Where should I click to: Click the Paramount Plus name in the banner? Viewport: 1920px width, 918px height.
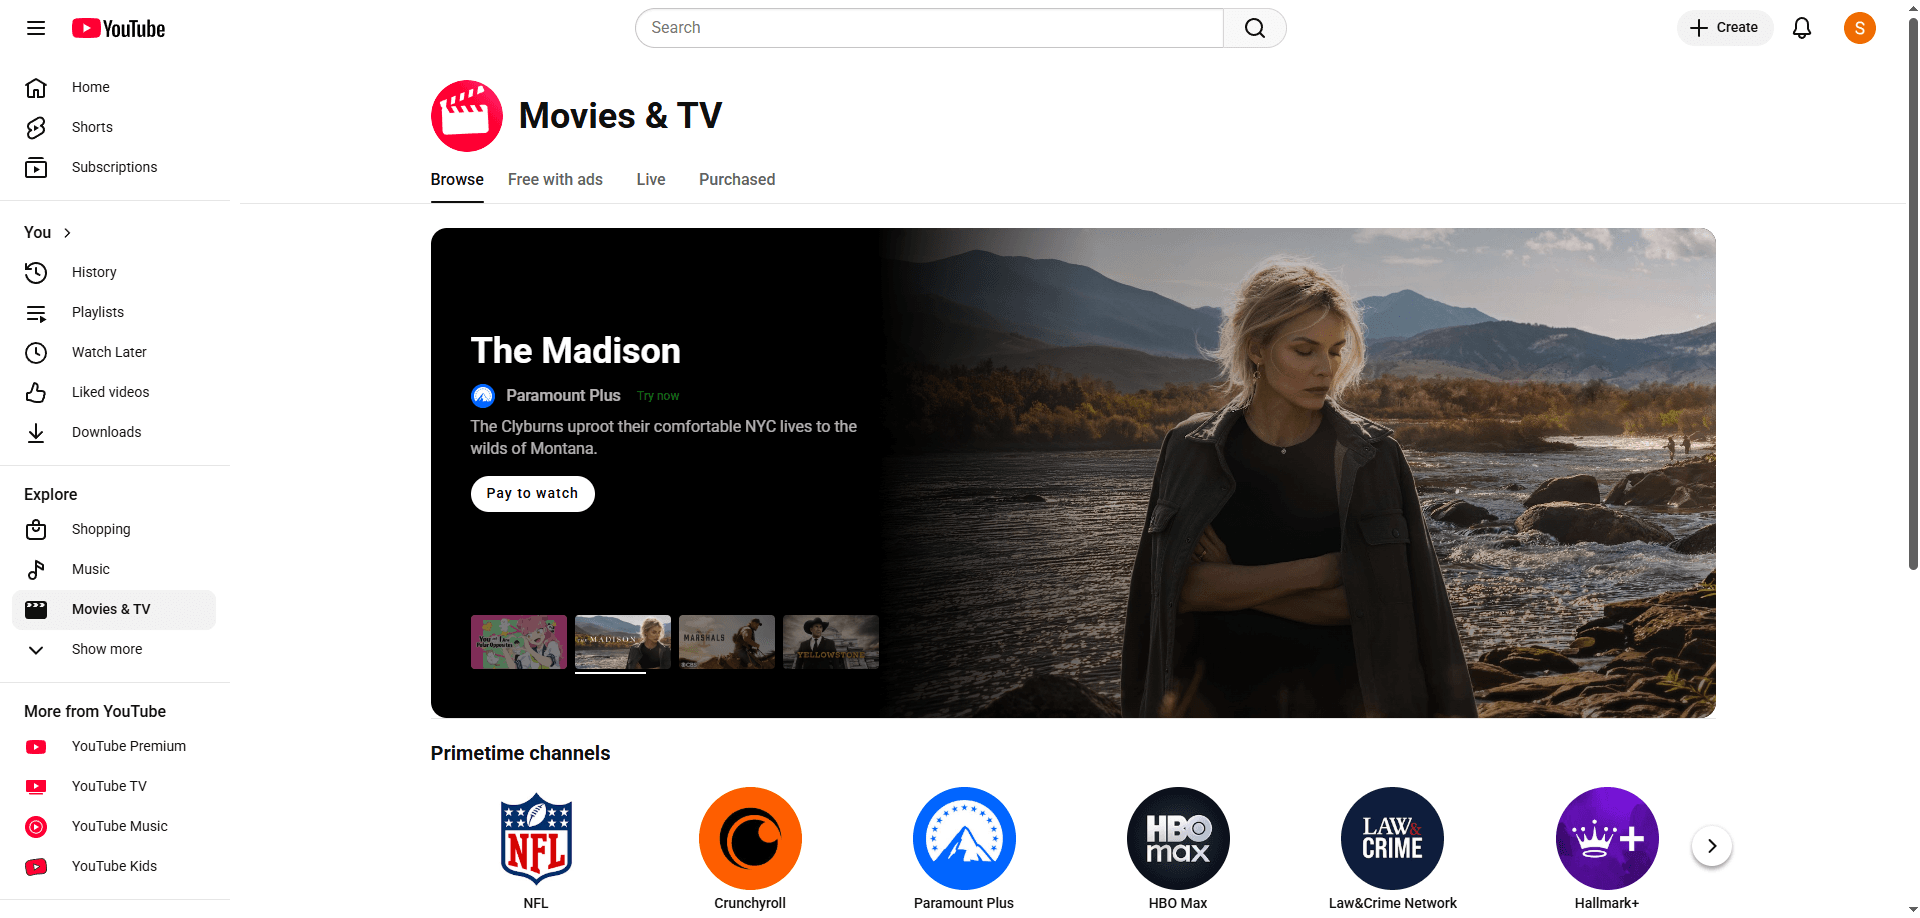pyautogui.click(x=563, y=396)
